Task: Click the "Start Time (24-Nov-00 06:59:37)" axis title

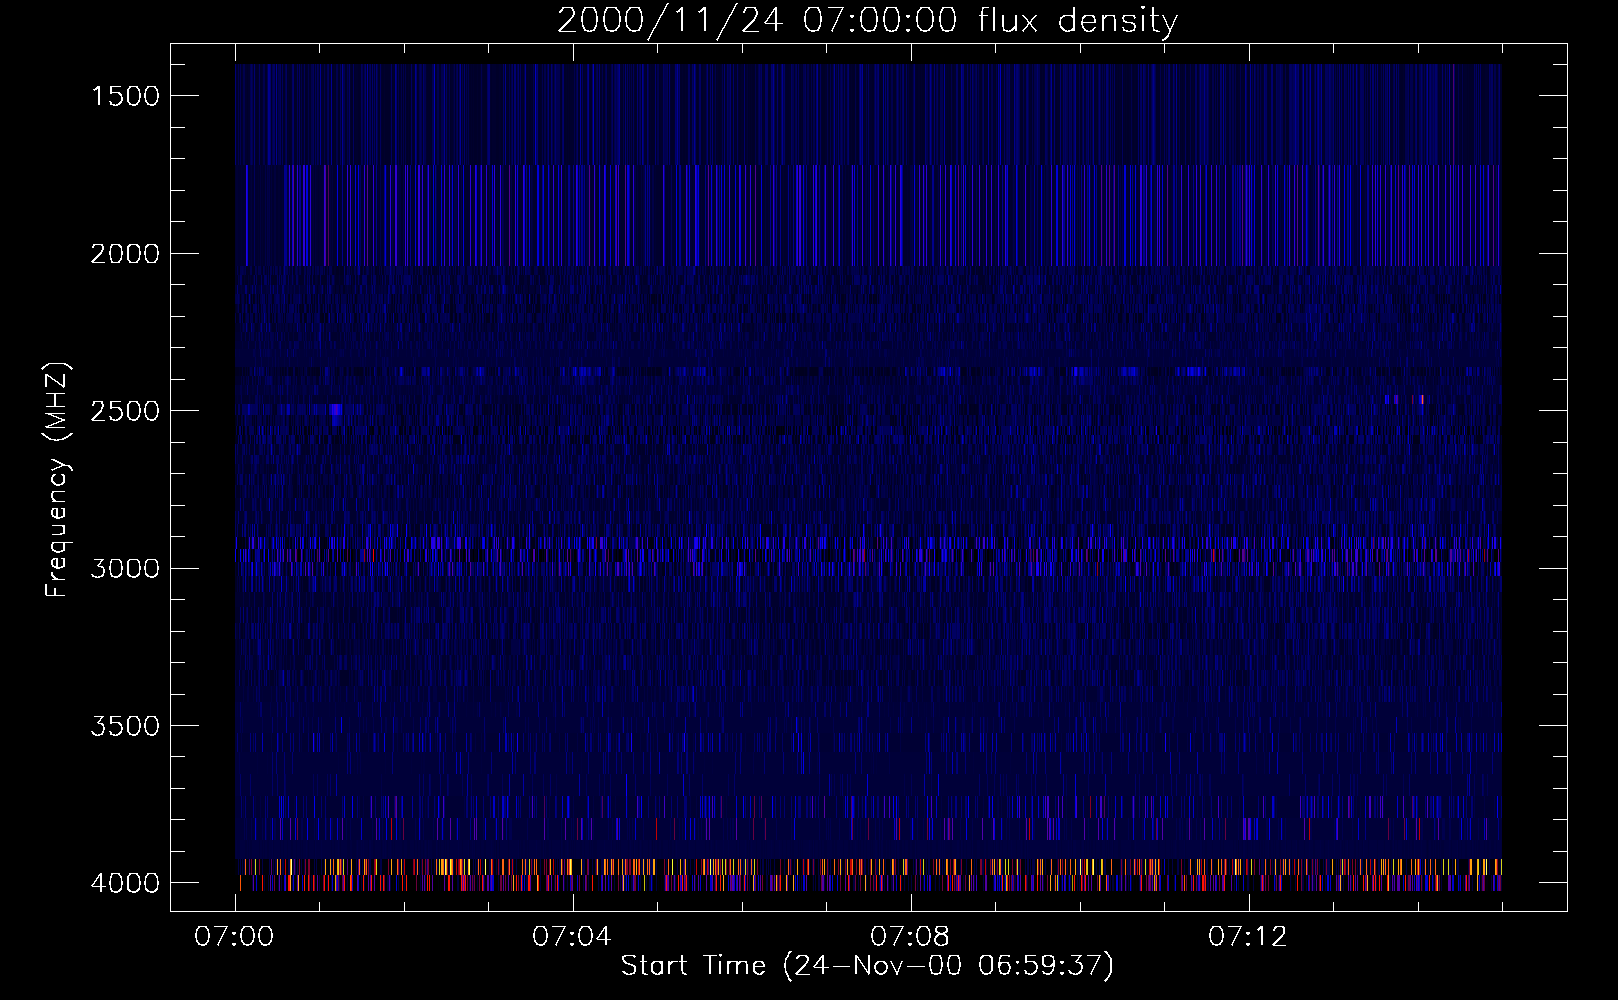Action: pyautogui.click(x=867, y=966)
